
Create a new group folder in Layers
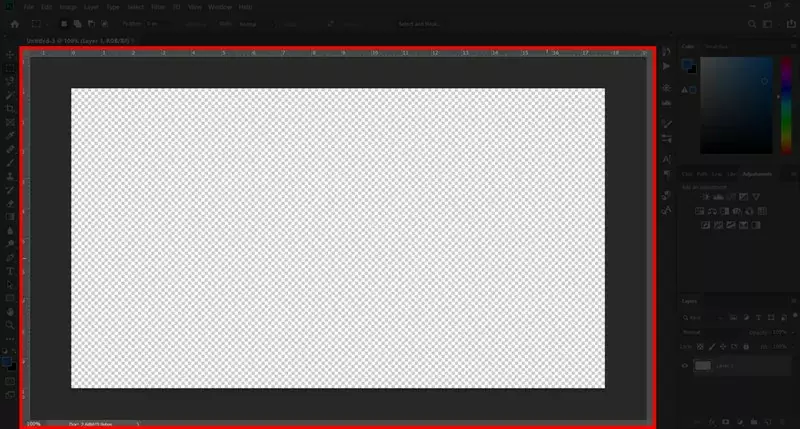[x=754, y=422]
